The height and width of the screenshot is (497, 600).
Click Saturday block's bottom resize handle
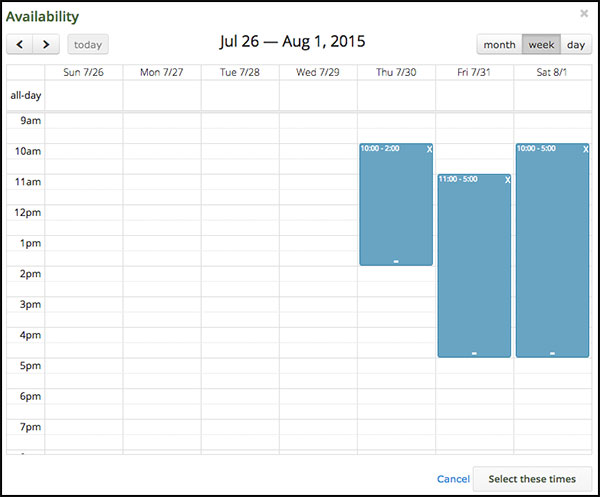552,354
